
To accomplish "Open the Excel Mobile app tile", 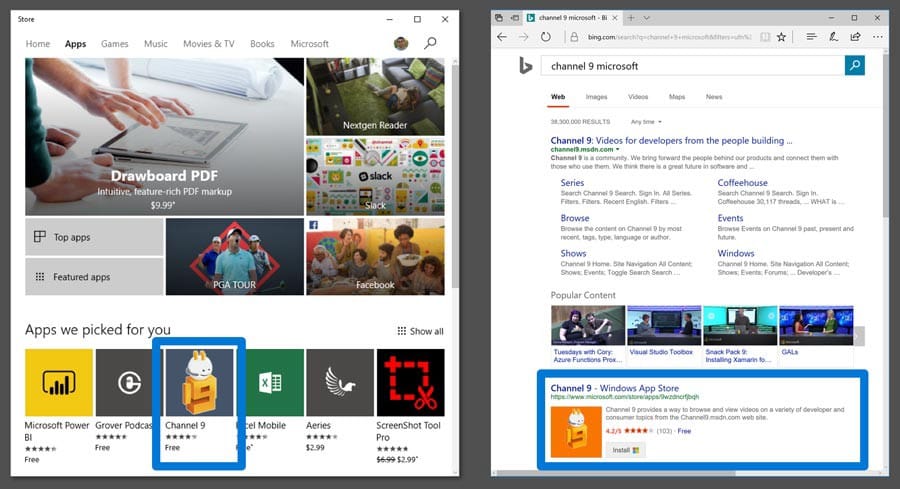I will [x=270, y=382].
